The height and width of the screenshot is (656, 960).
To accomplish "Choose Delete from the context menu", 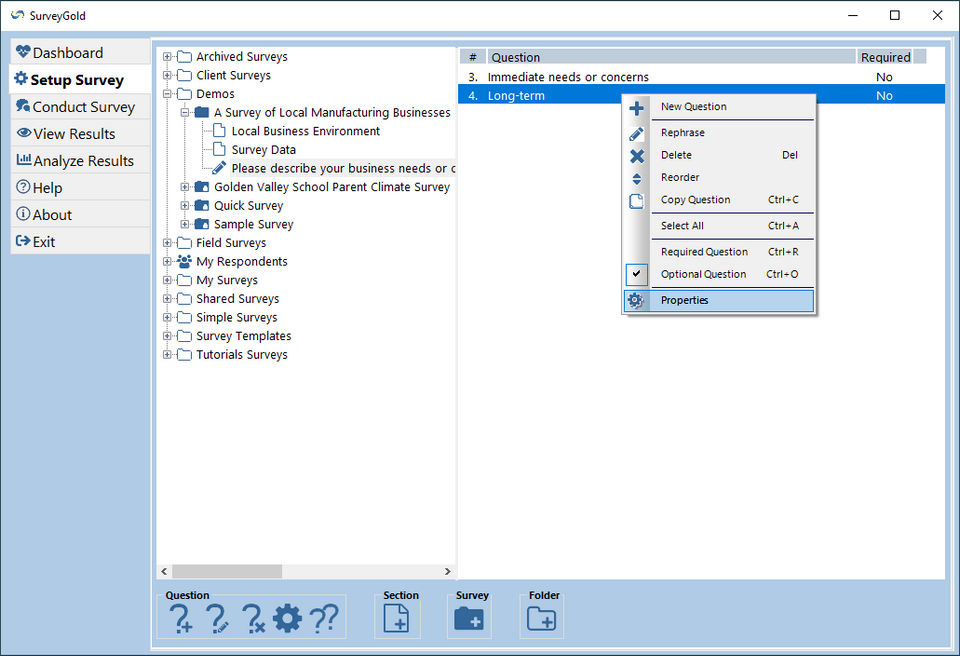I will coord(719,155).
